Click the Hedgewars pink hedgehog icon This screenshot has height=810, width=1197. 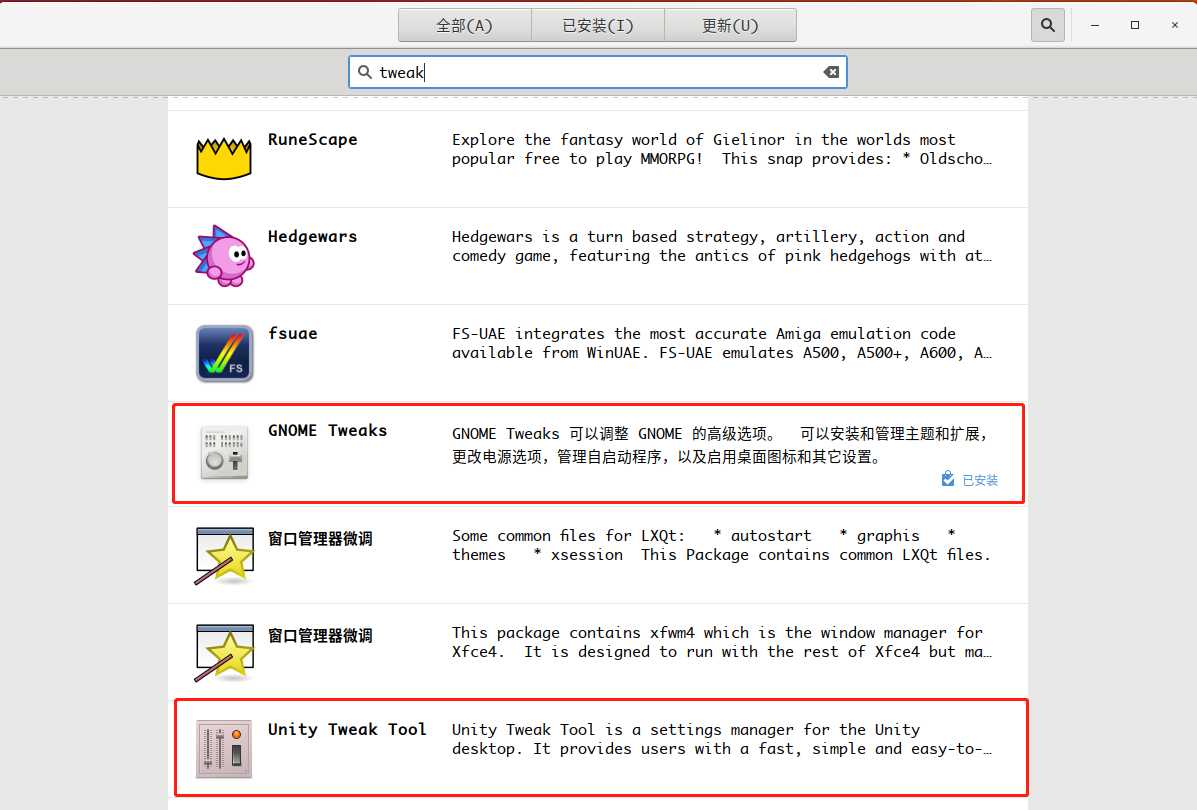pyautogui.click(x=224, y=256)
